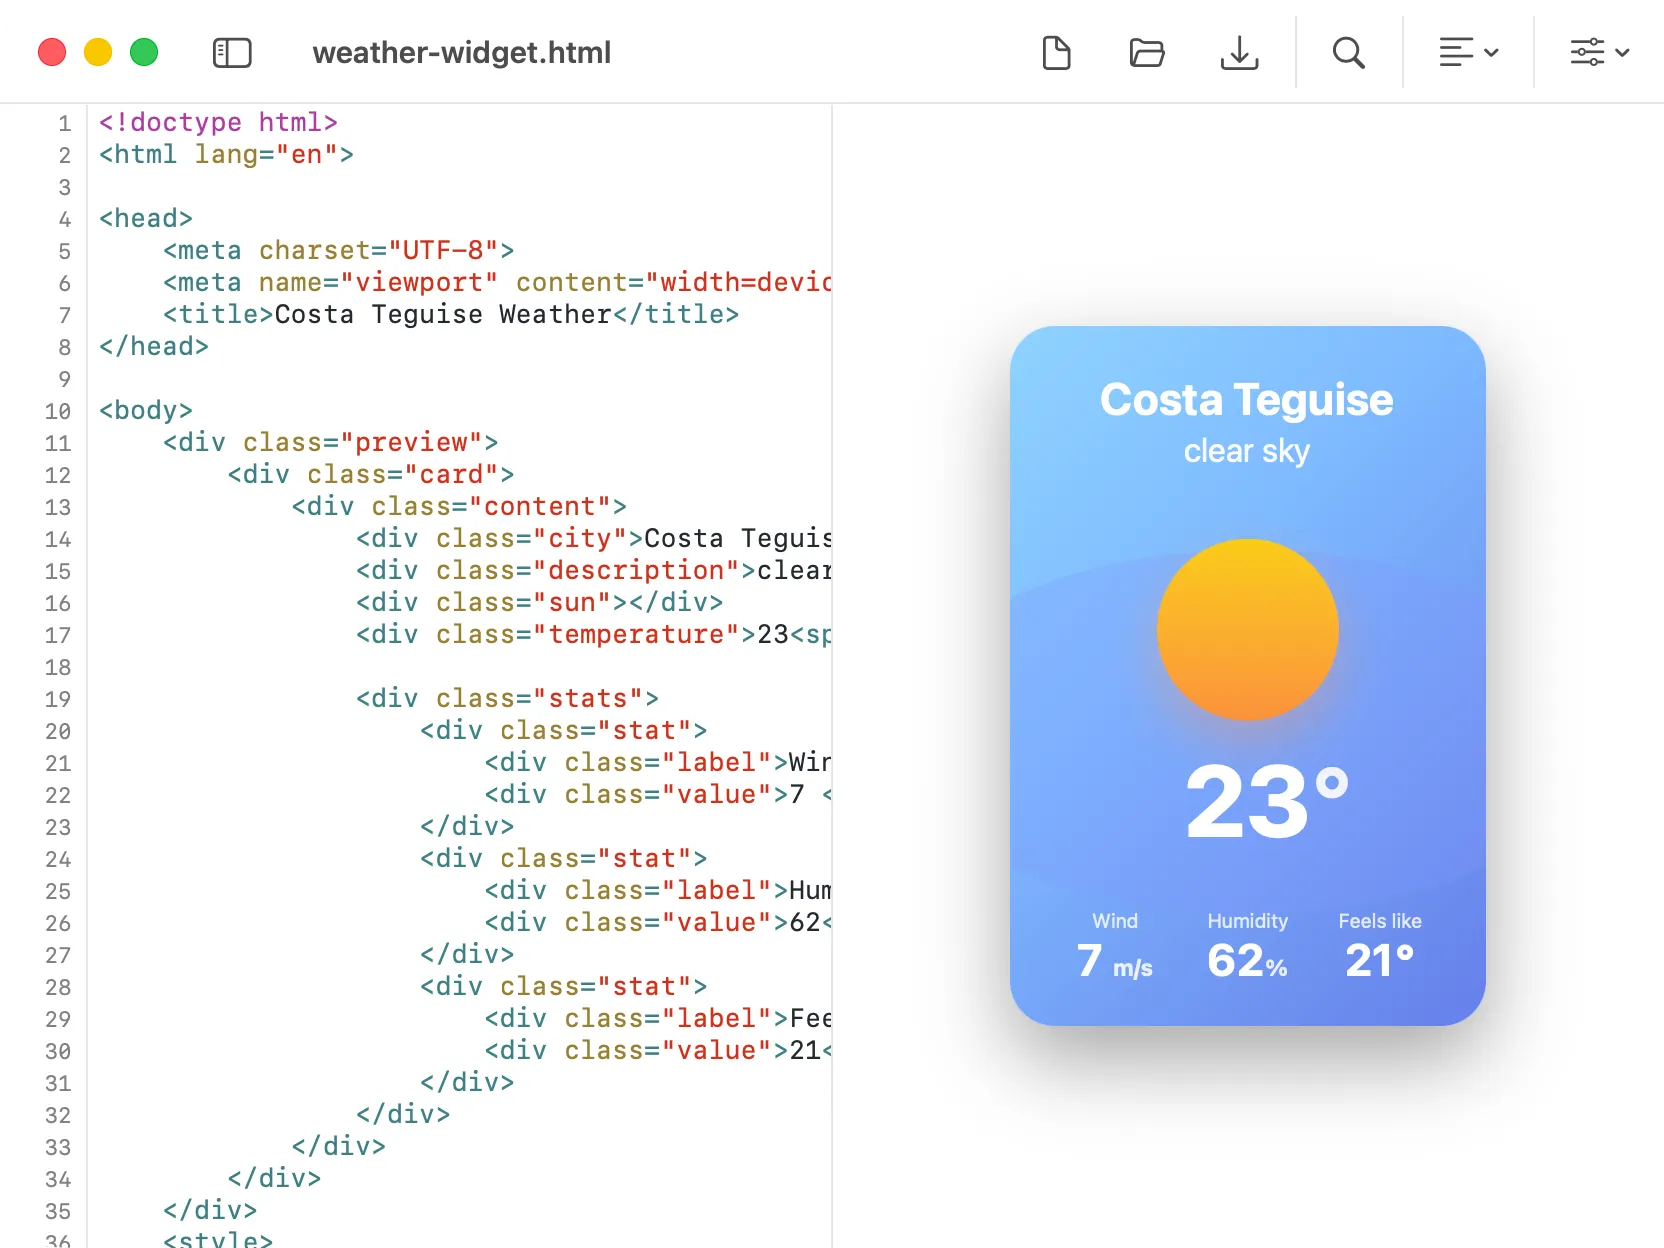
Task: Click the div class="city" line
Action: click(x=594, y=538)
